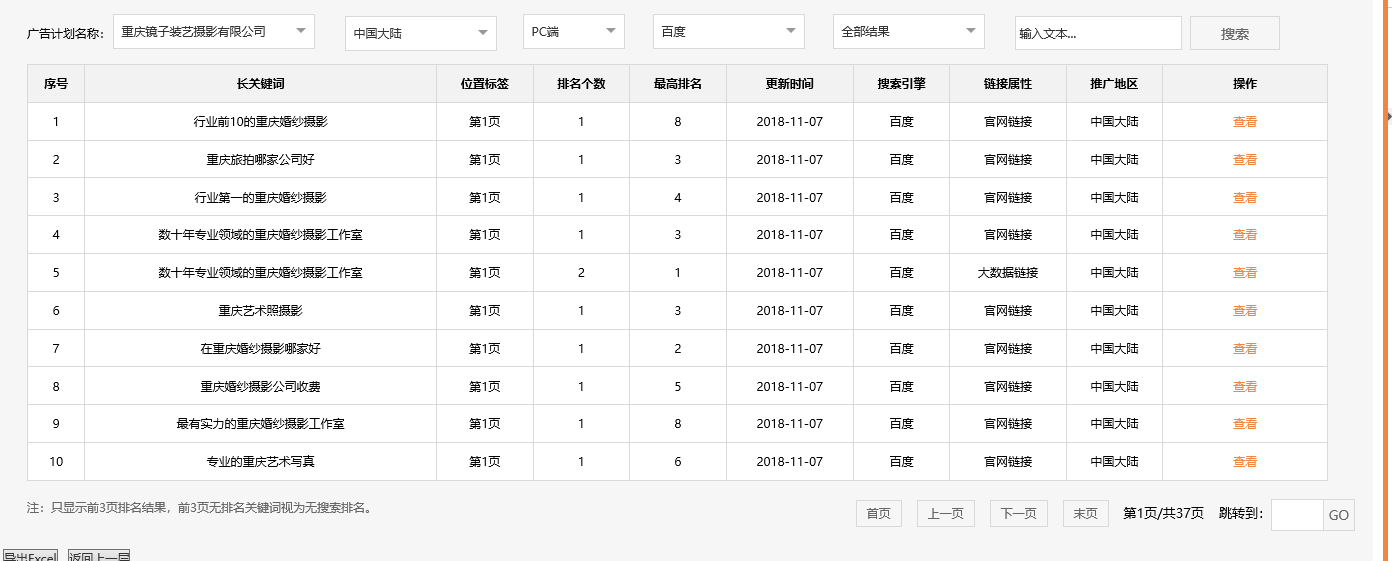Select keyword 重庆旅拍哪家公司好
This screenshot has height=561, width=1392.
click(261, 160)
